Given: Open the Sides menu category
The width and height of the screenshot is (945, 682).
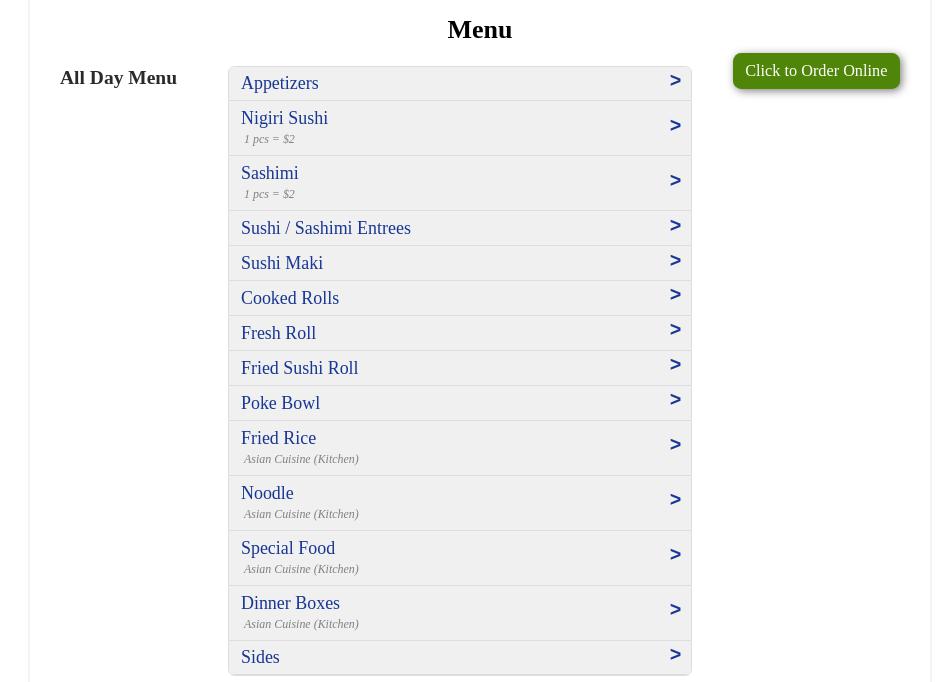Looking at the screenshot, I should pyautogui.click(x=260, y=657).
